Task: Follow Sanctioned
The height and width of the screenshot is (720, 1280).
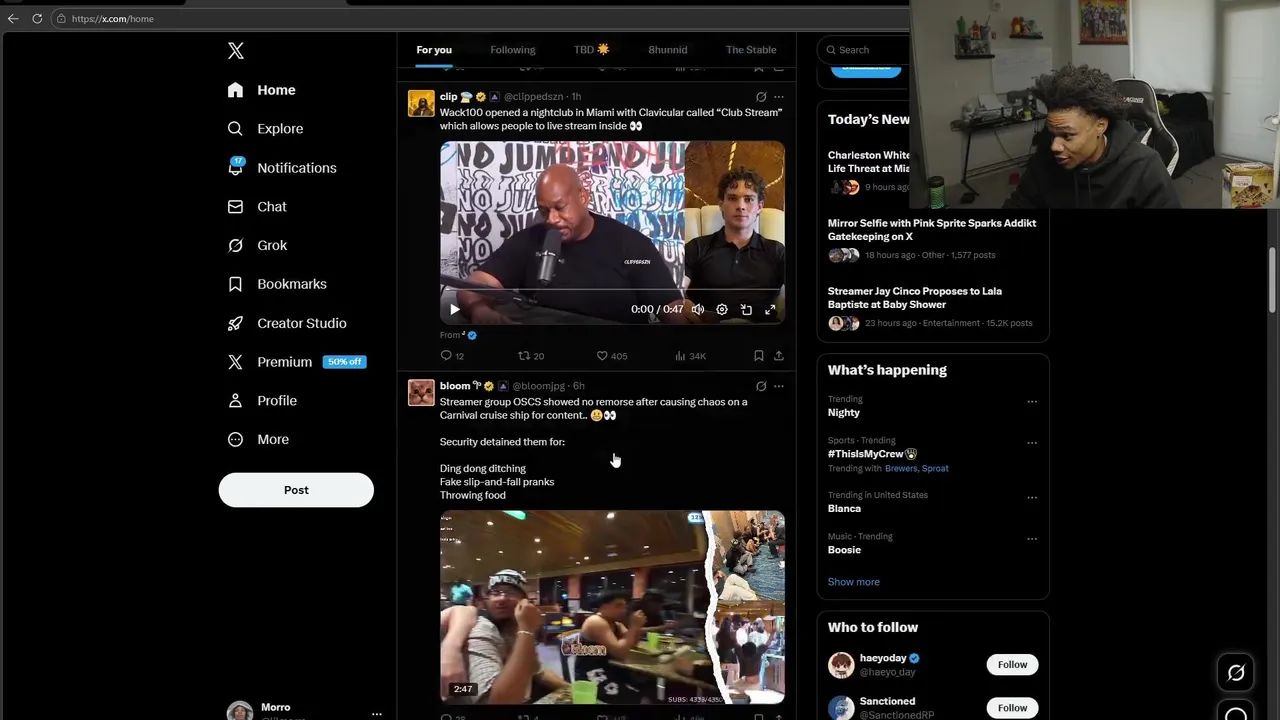Action: point(1012,708)
